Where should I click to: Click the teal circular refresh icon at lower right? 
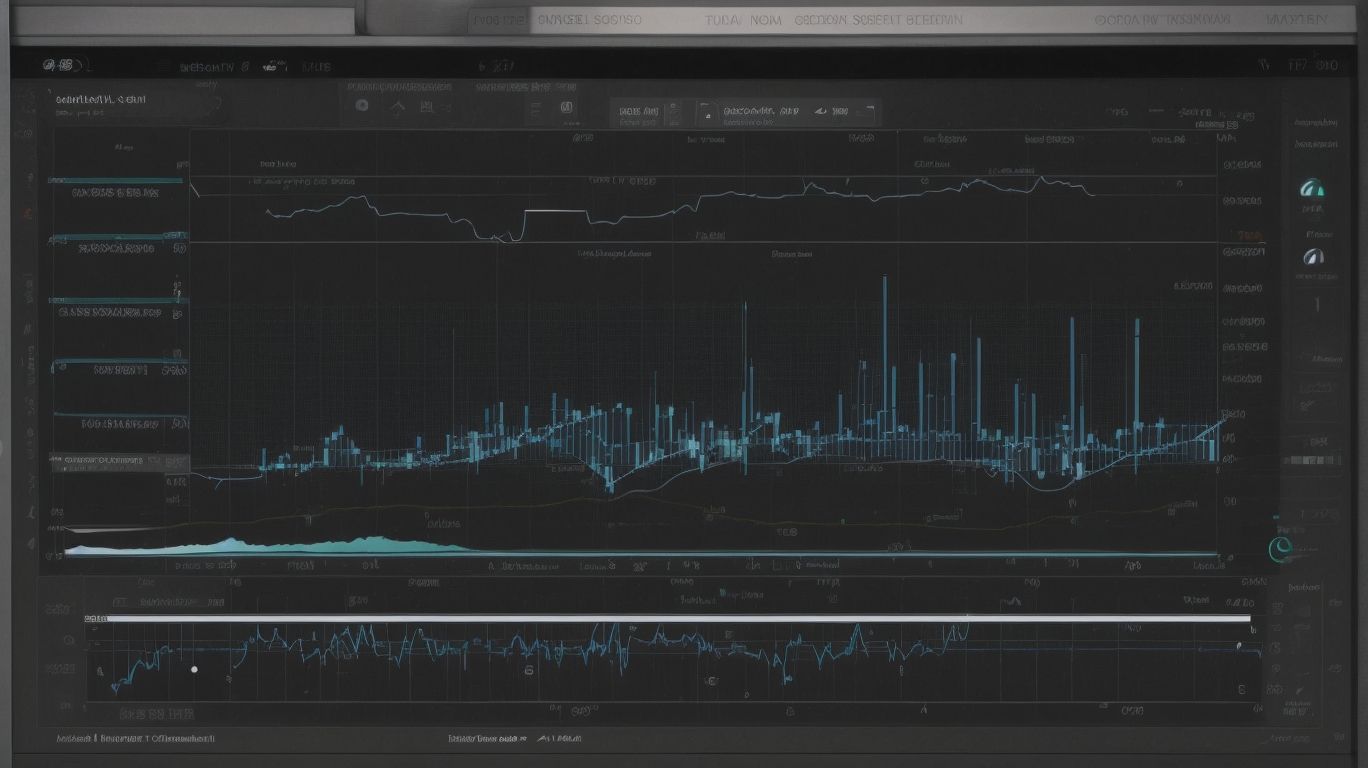1281,548
